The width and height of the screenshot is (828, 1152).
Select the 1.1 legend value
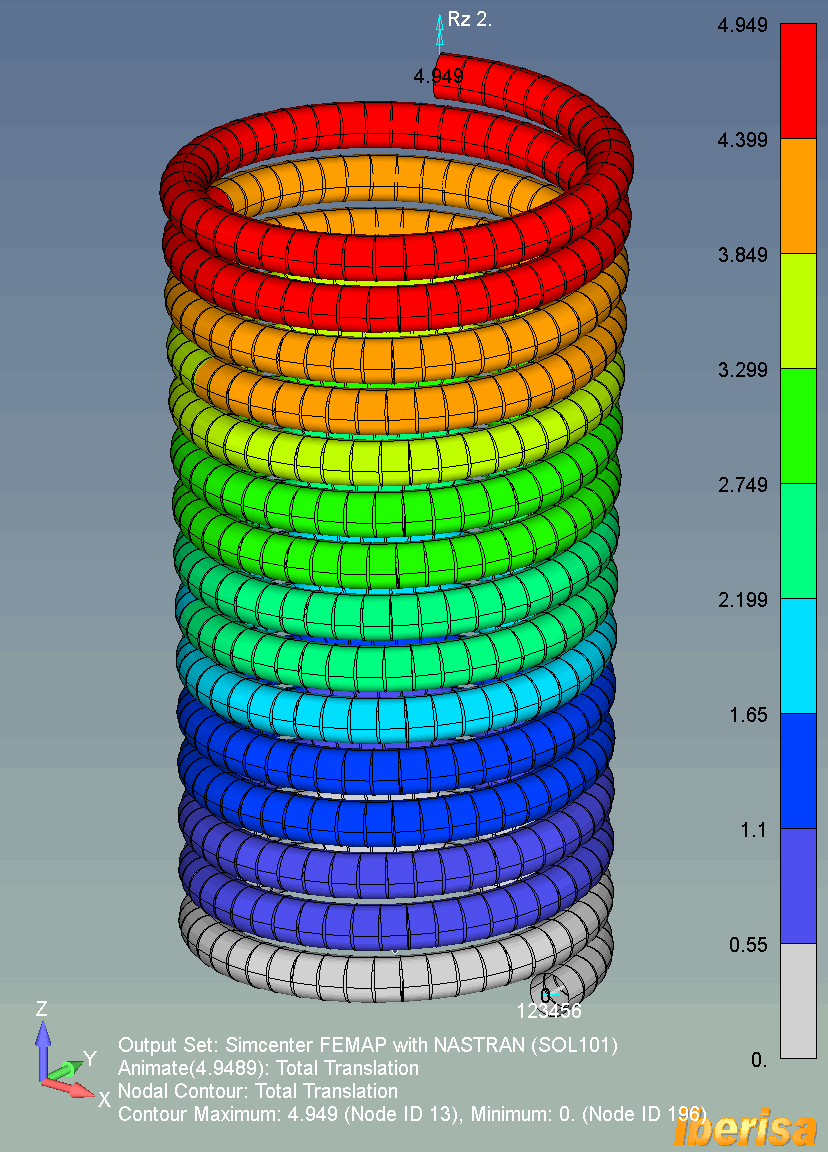pyautogui.click(x=754, y=829)
